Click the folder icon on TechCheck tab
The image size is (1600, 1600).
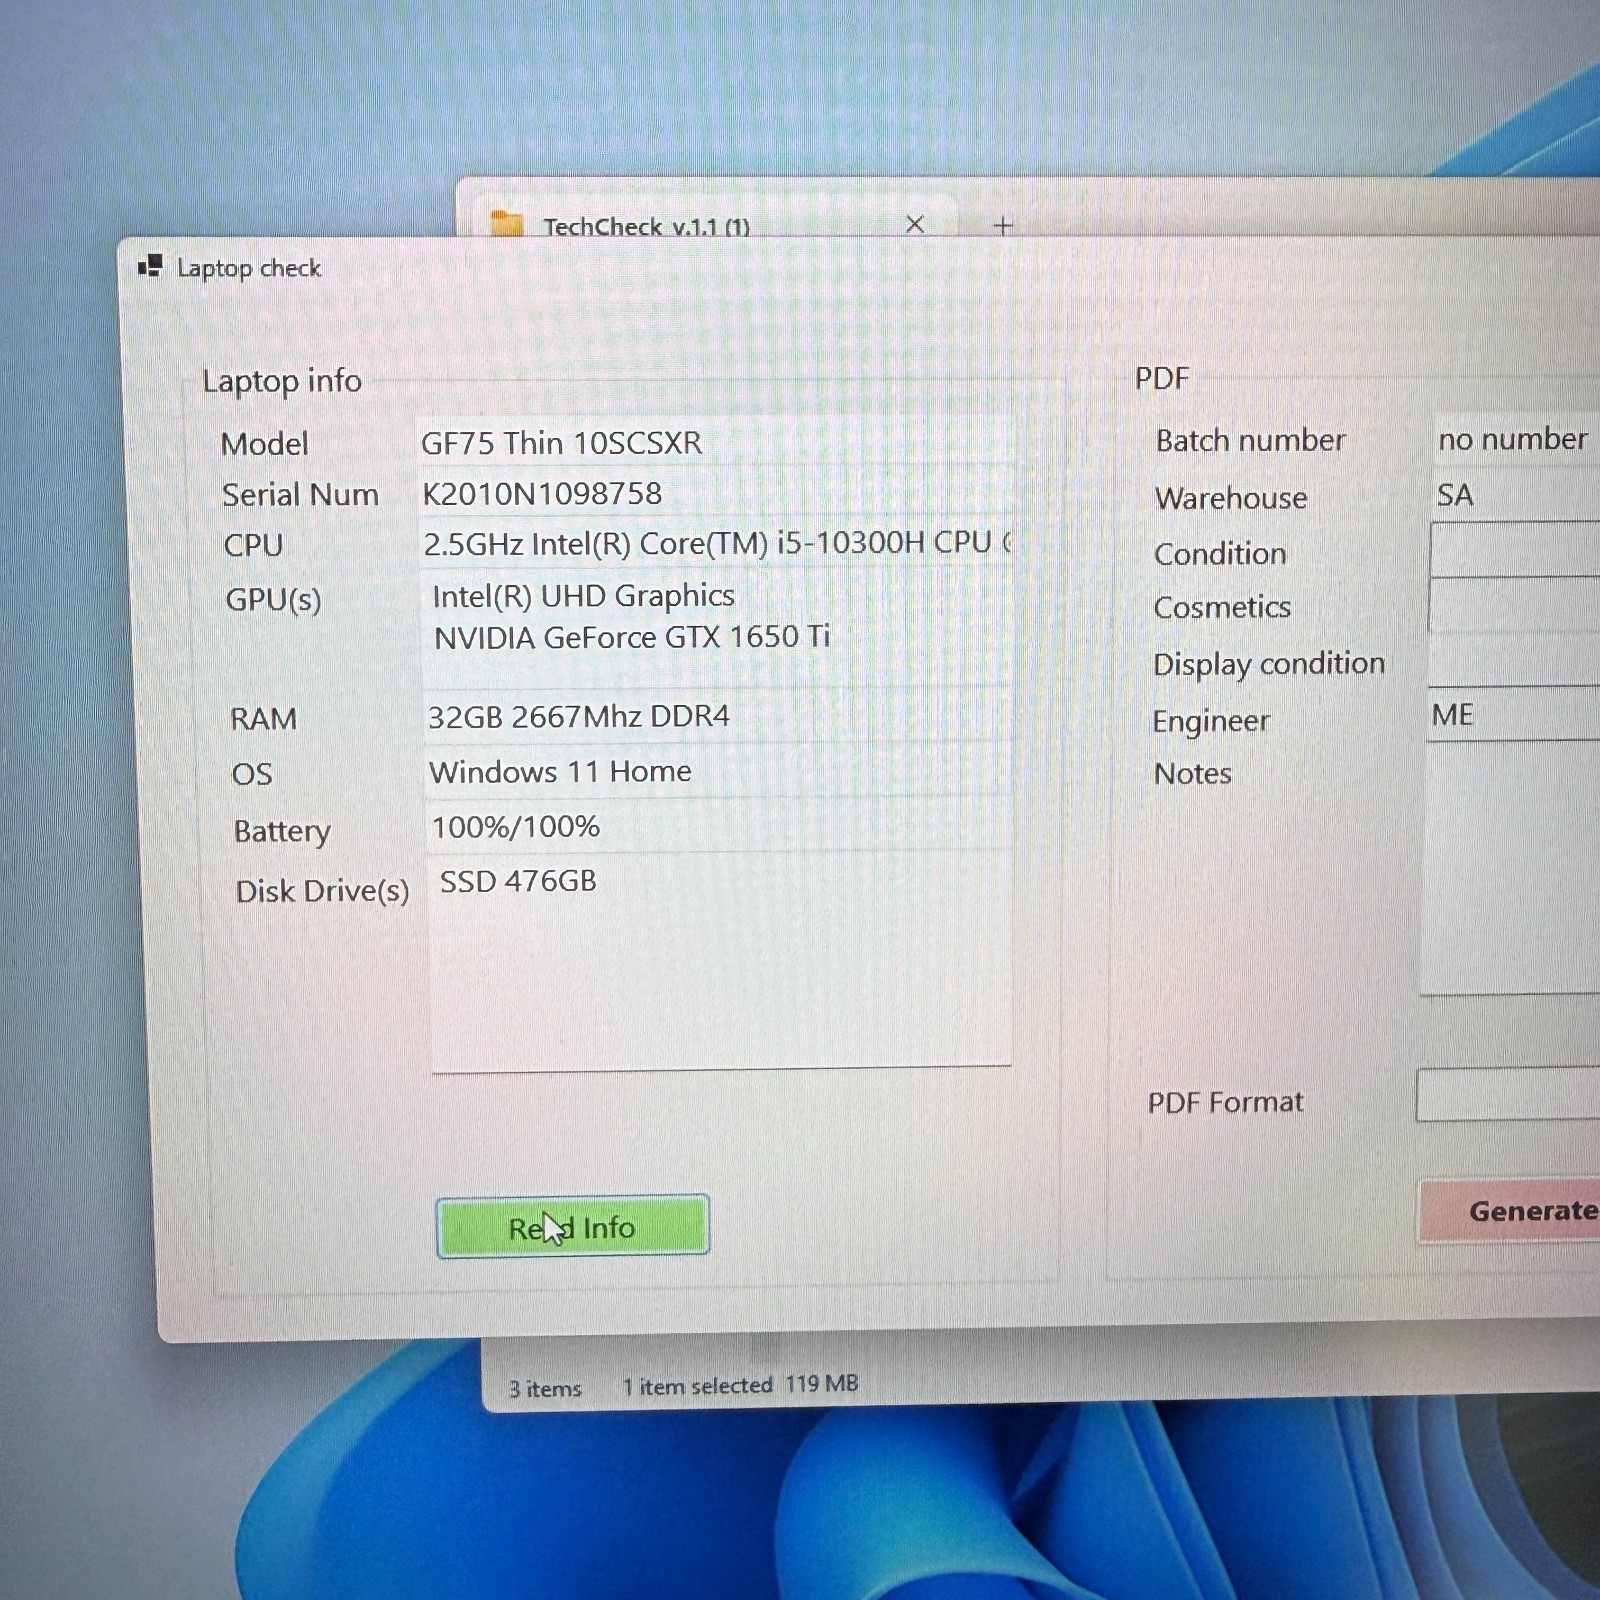pos(508,224)
